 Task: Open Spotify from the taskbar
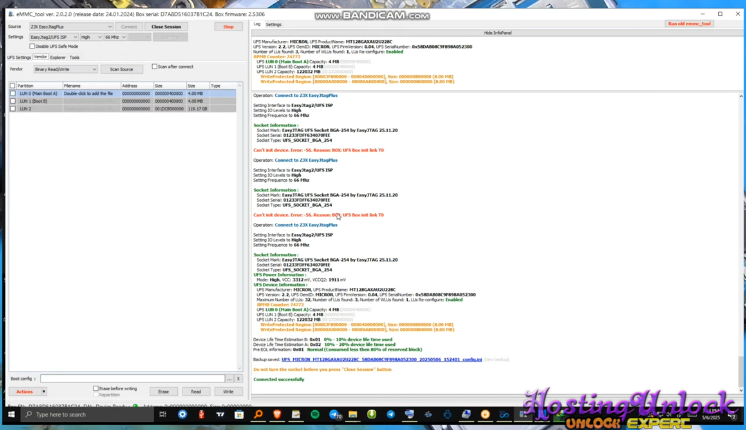pos(315,414)
